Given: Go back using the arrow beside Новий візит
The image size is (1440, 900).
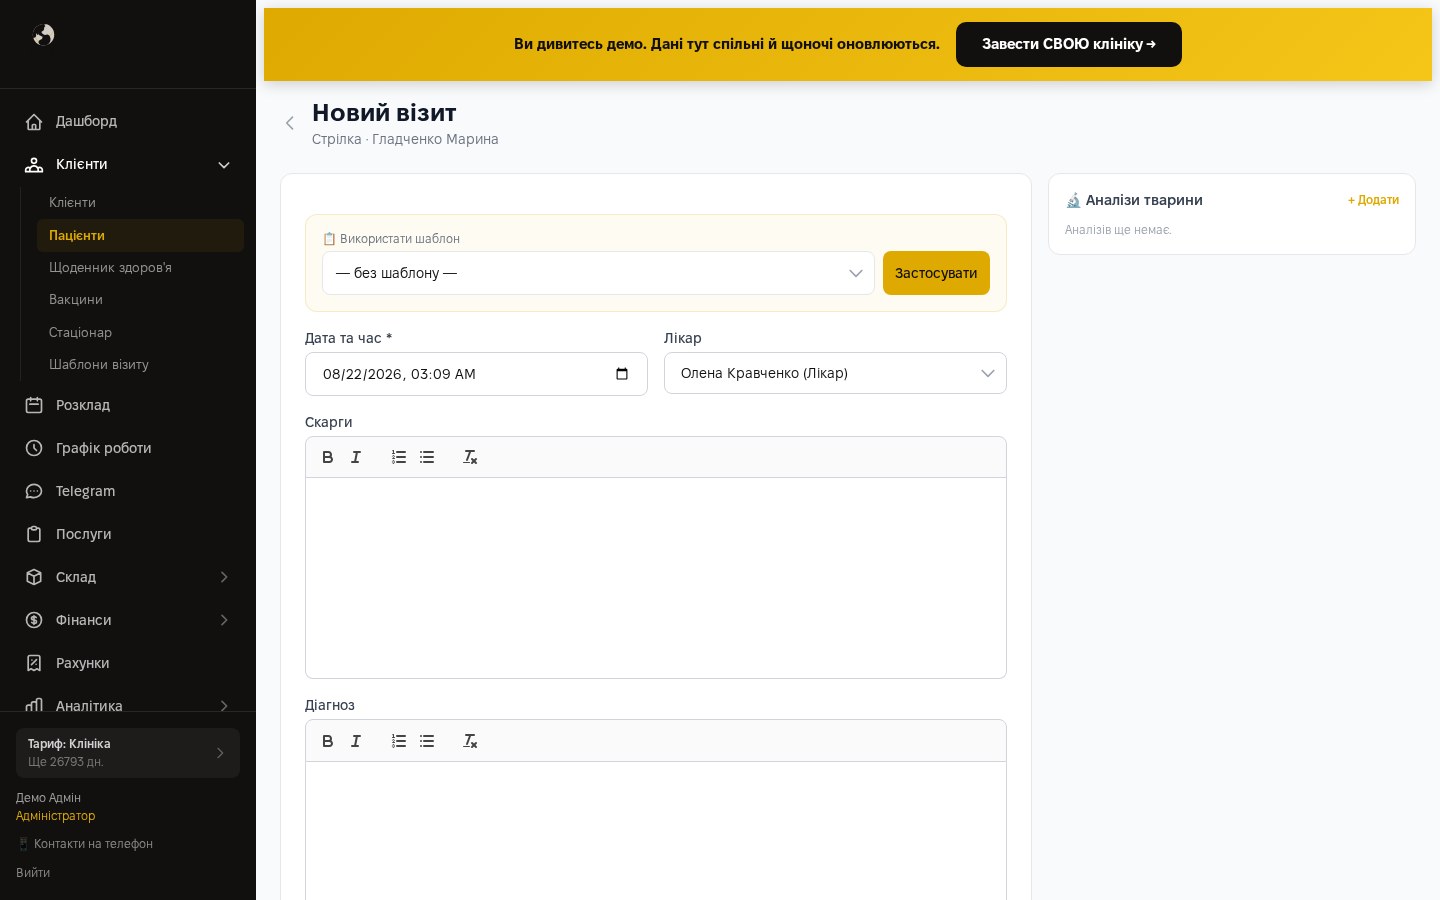Looking at the screenshot, I should click(x=290, y=123).
